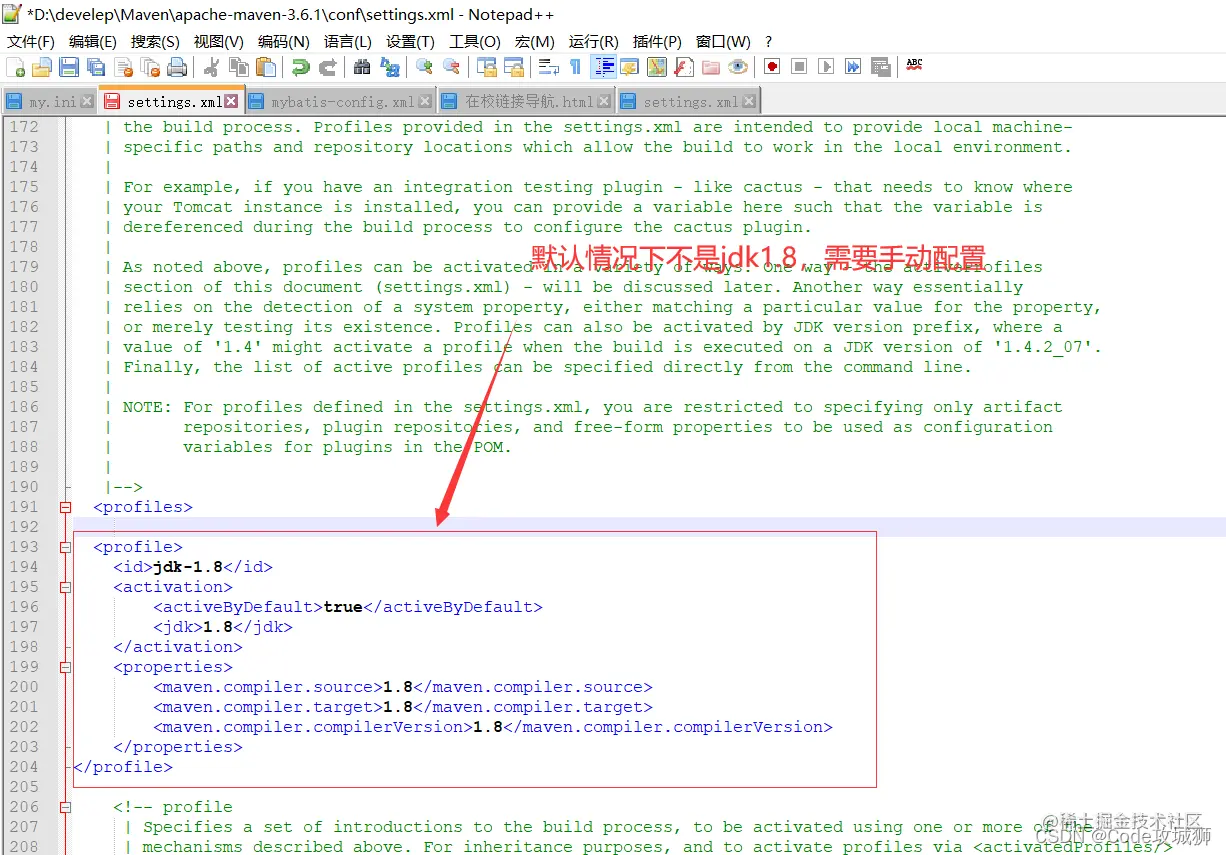Open the 编辑(E) menu
The height and width of the screenshot is (855, 1226).
(93, 41)
